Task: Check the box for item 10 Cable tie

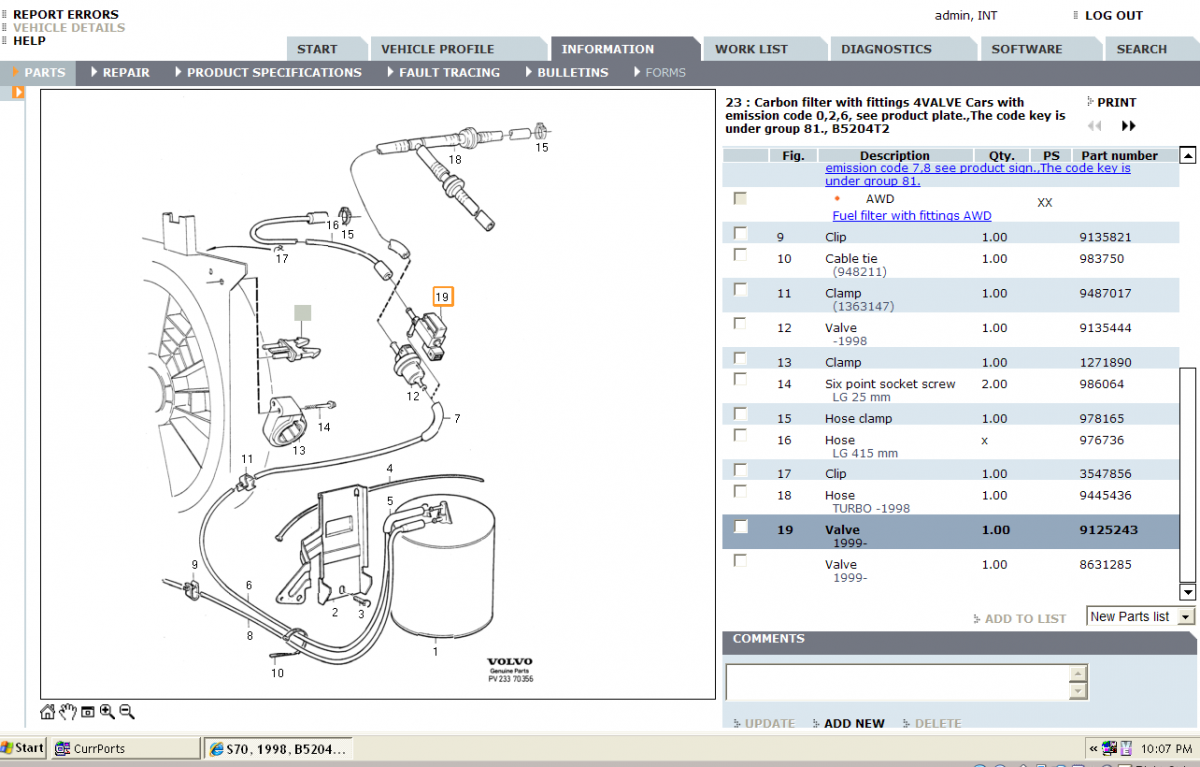Action: (740, 255)
